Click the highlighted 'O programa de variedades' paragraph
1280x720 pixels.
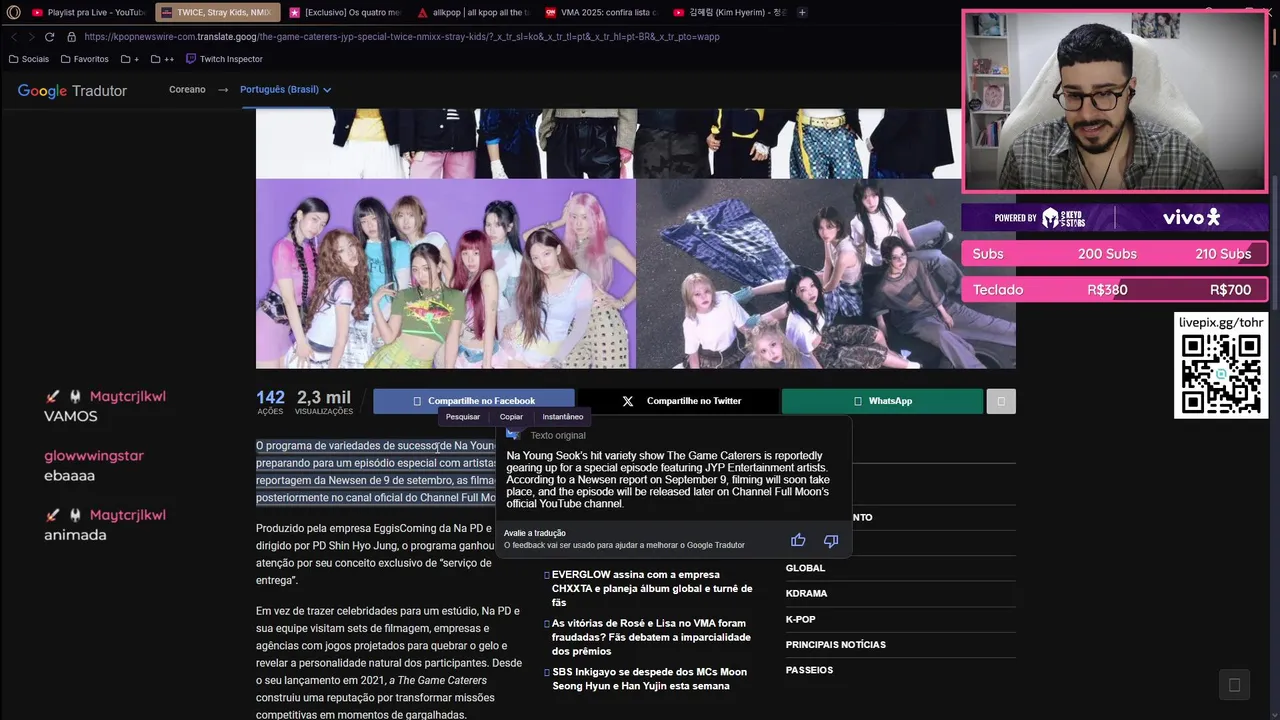click(376, 471)
